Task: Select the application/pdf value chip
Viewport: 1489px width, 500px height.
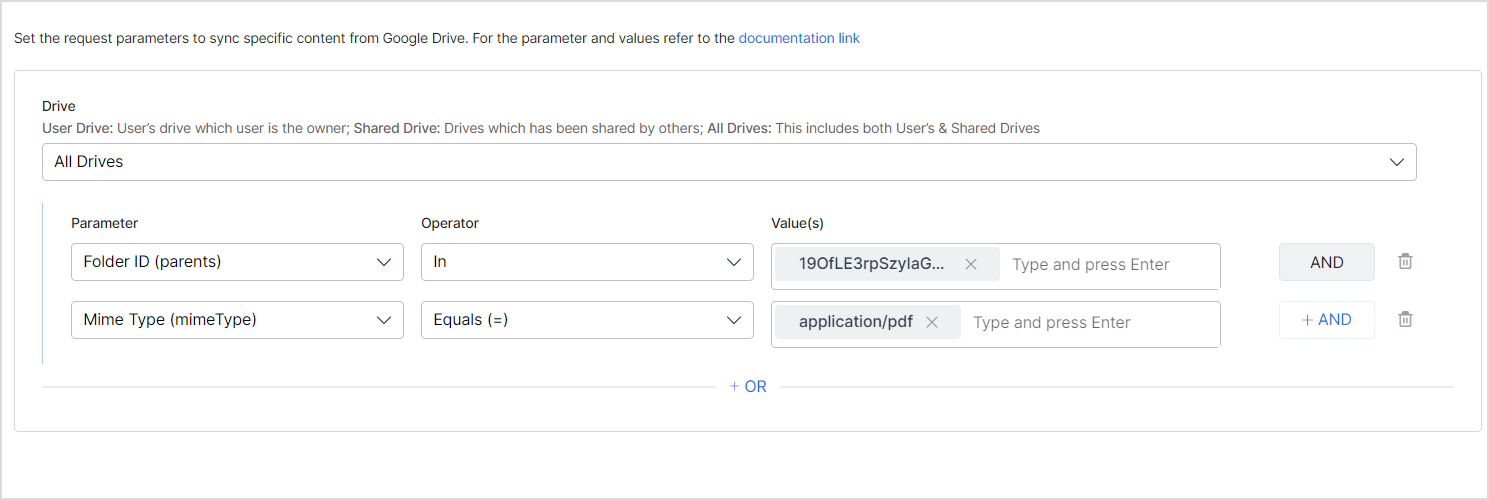Action: pyautogui.click(x=855, y=322)
